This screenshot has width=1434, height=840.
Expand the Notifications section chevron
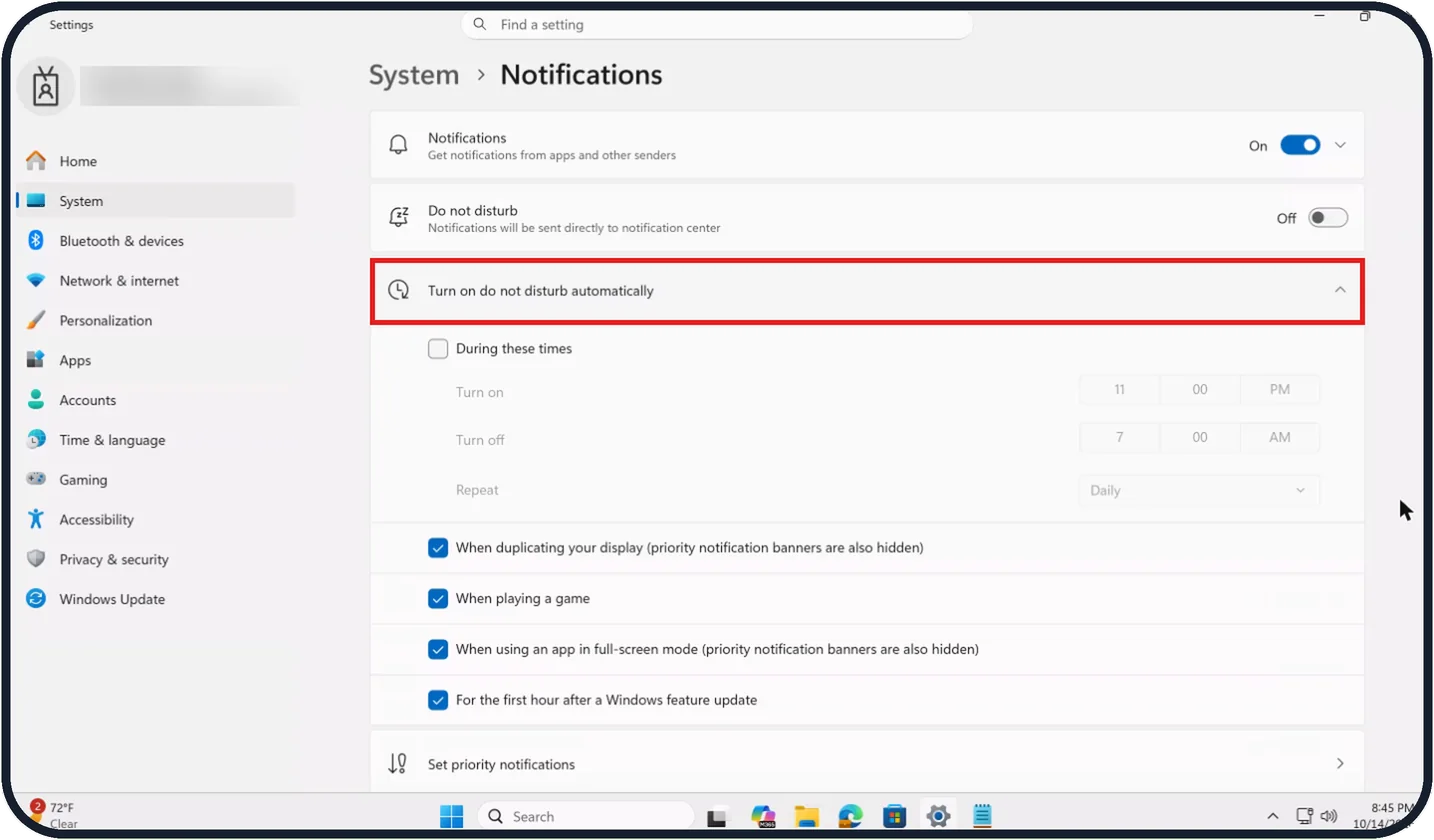click(x=1341, y=145)
